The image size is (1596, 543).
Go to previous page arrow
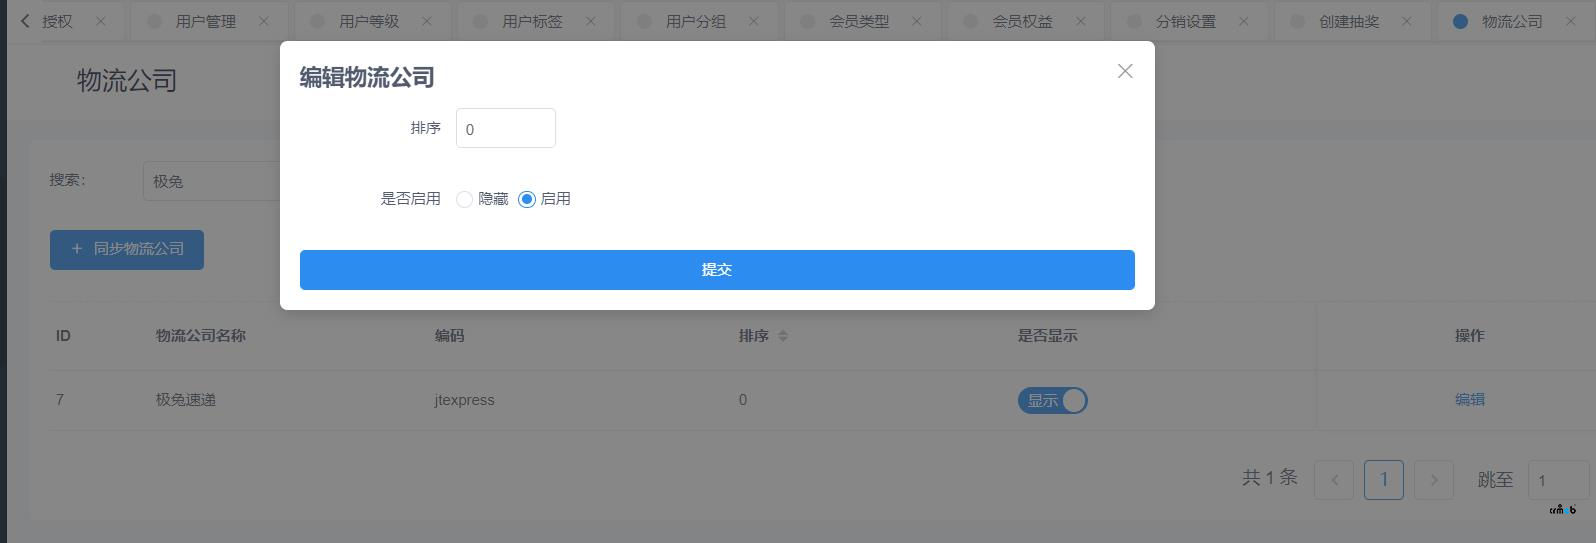(x=1334, y=480)
